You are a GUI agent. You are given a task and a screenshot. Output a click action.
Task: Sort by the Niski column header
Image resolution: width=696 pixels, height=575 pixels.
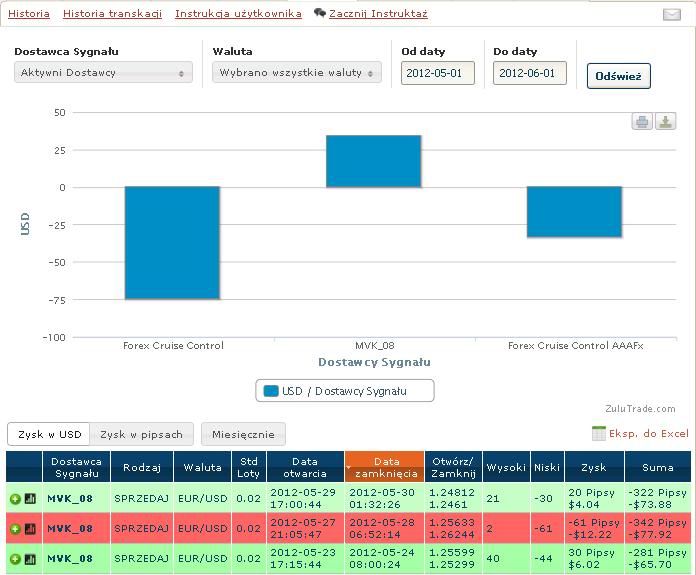[547, 467]
